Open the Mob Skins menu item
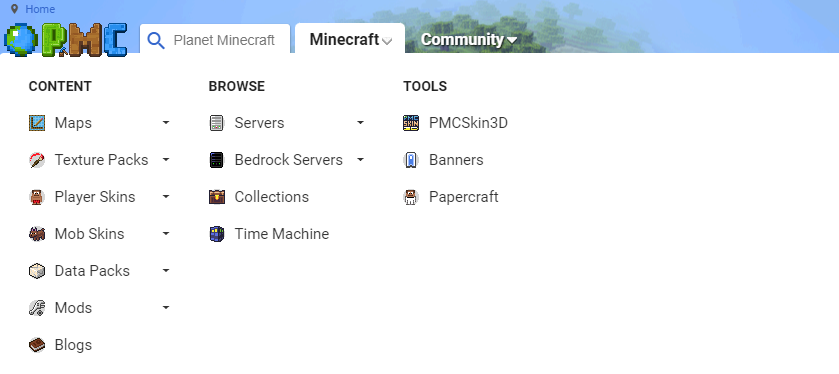 [x=89, y=234]
